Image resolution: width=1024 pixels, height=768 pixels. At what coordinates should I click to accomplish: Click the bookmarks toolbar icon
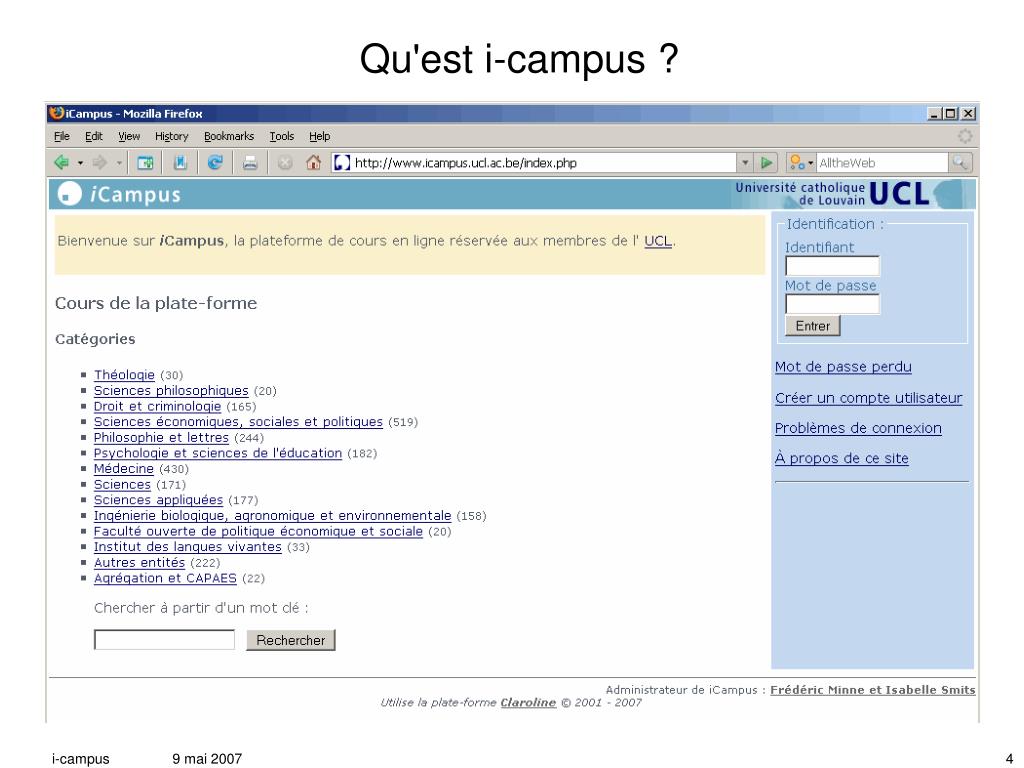[x=180, y=163]
